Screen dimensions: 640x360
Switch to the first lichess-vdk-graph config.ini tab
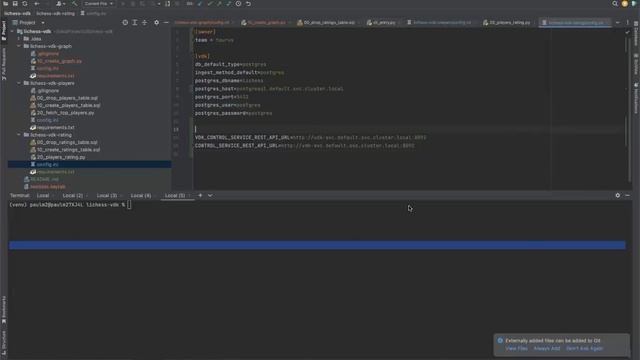(202, 22)
